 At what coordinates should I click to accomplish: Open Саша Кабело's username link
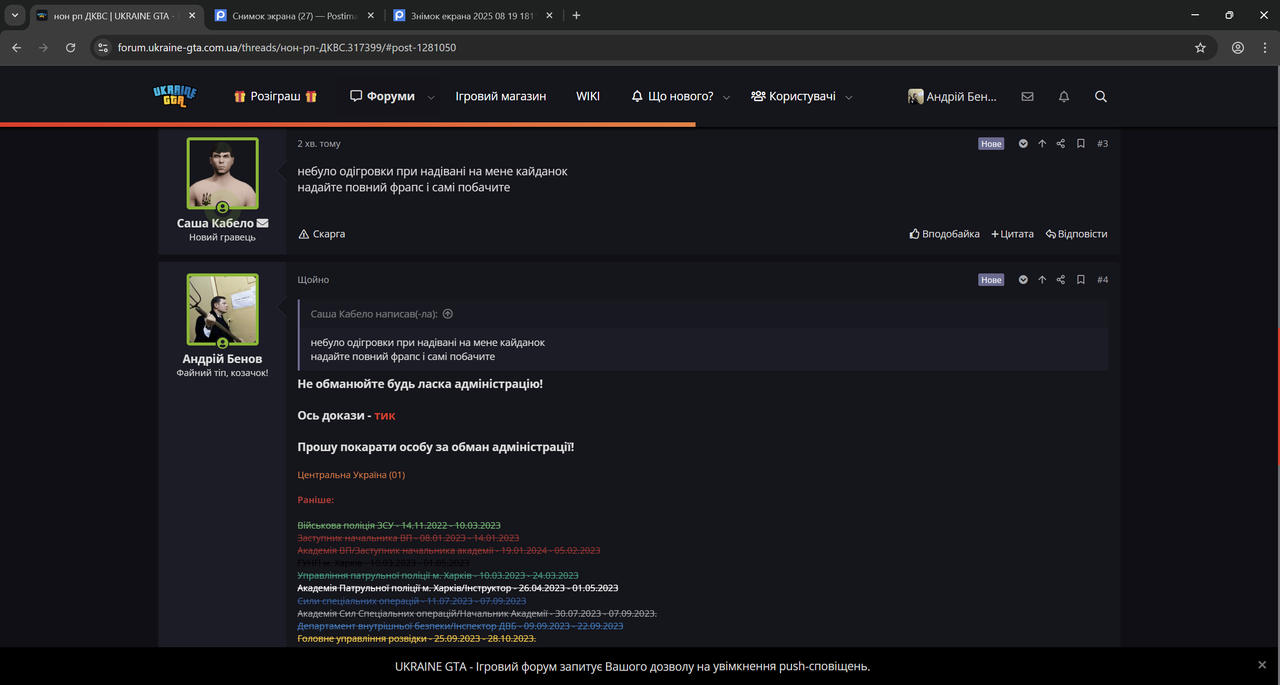click(215, 223)
